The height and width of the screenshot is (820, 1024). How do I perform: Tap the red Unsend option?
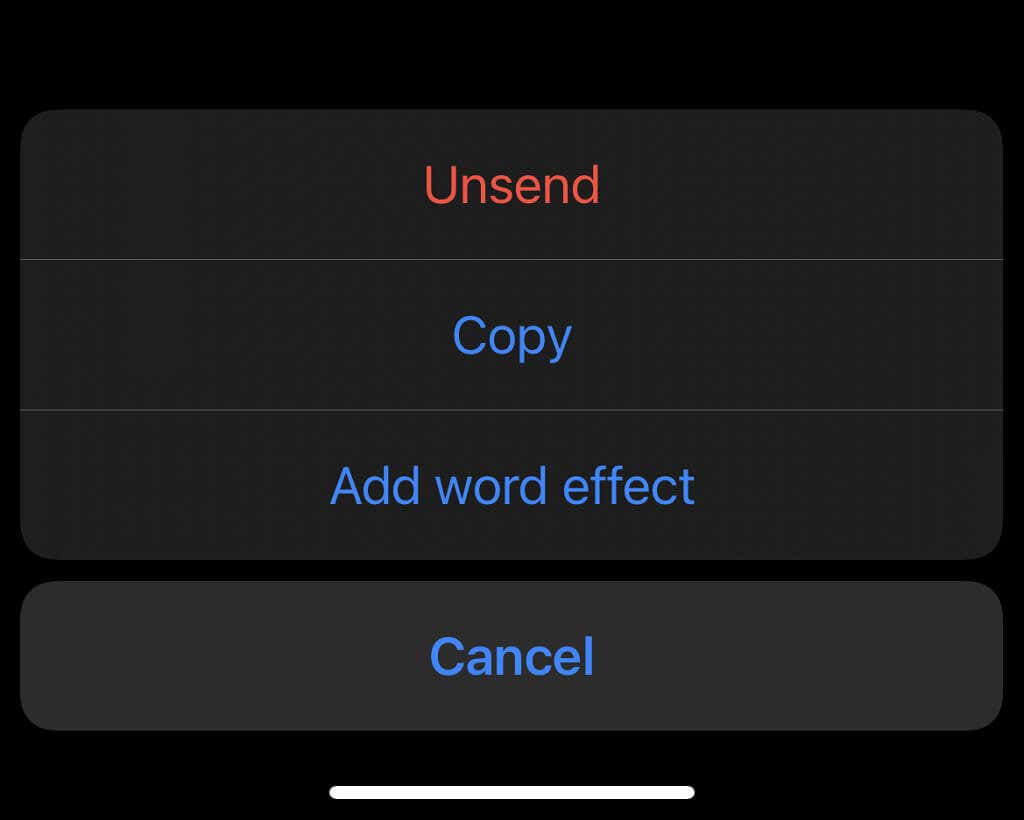pyautogui.click(x=511, y=185)
